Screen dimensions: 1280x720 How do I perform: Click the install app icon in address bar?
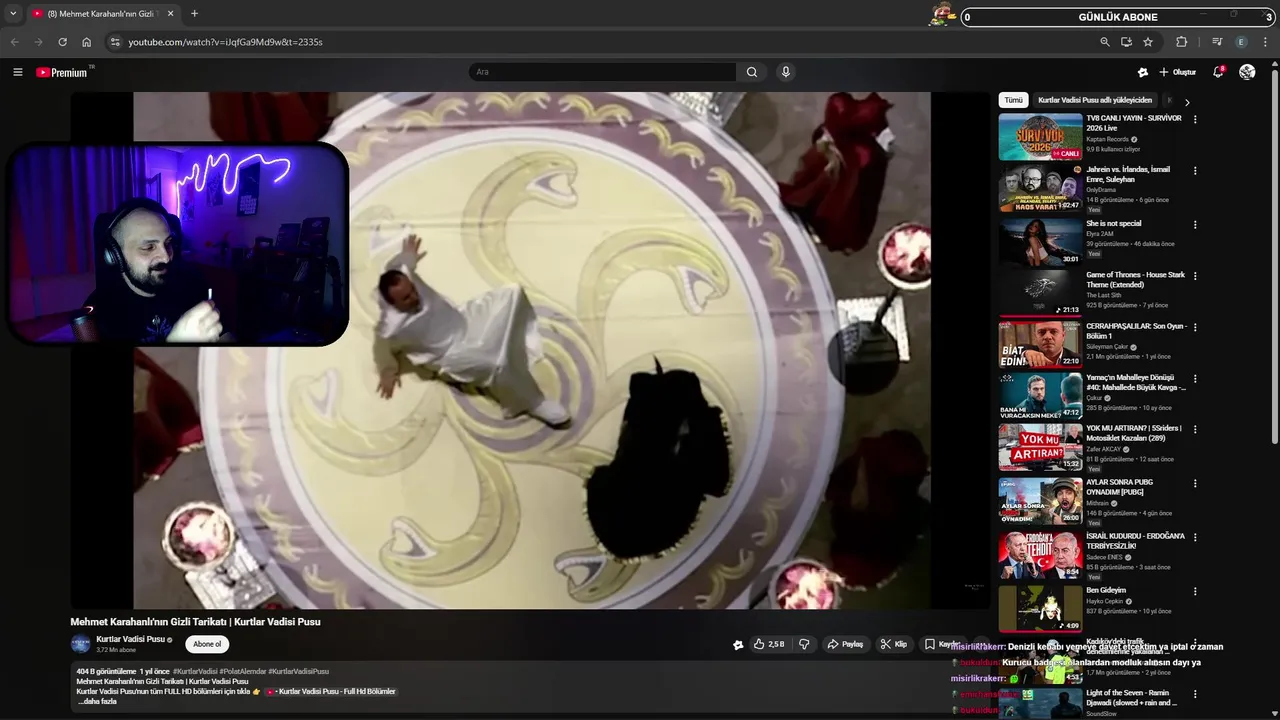tap(1126, 42)
